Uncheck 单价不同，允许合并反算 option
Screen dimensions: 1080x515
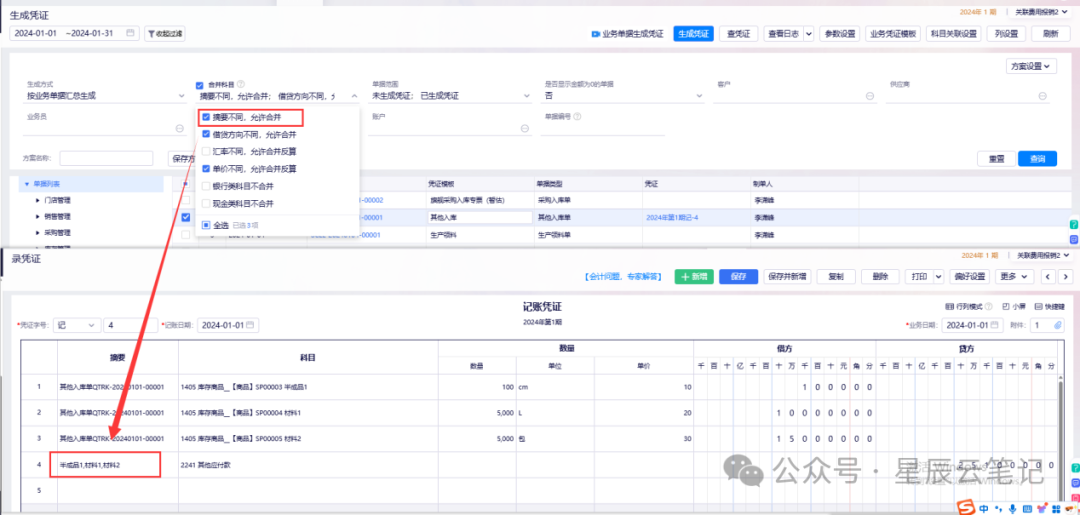click(206, 168)
